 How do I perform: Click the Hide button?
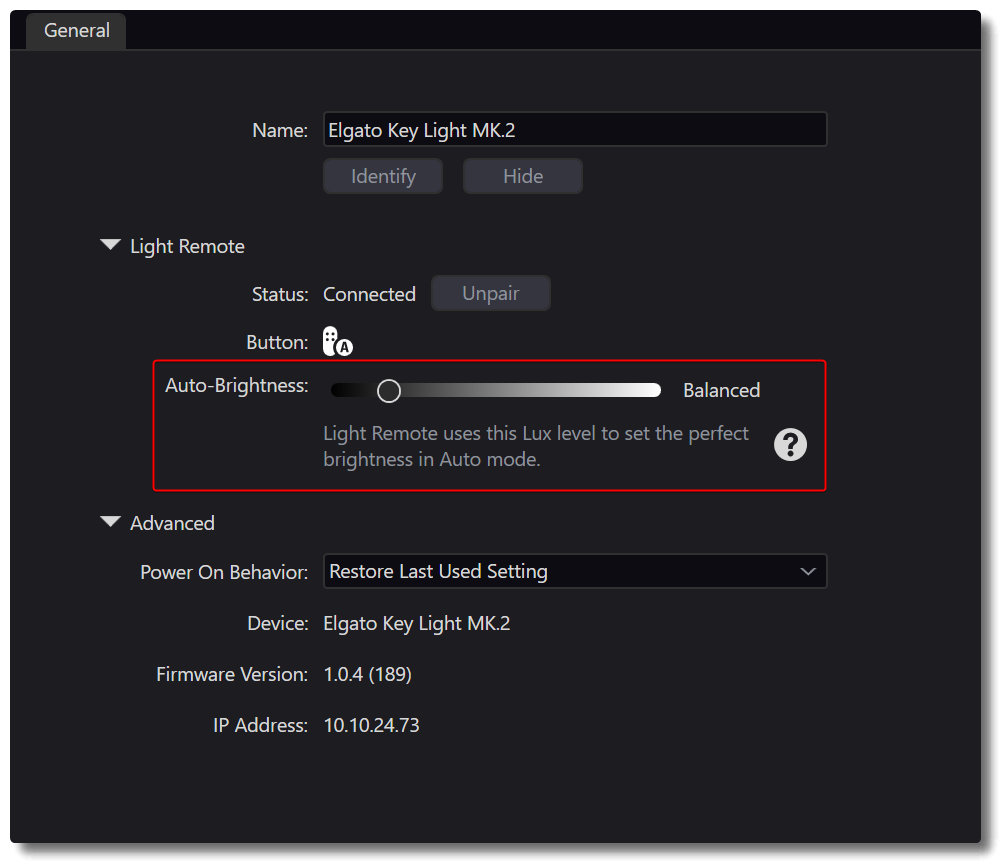click(523, 176)
